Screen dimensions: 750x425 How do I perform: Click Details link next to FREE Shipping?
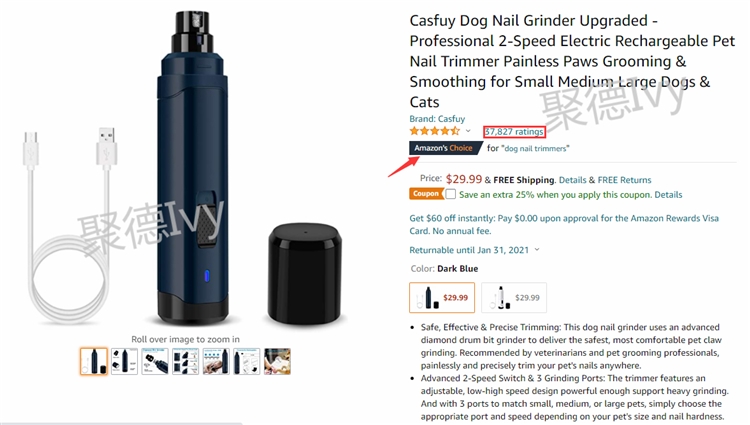(573, 180)
